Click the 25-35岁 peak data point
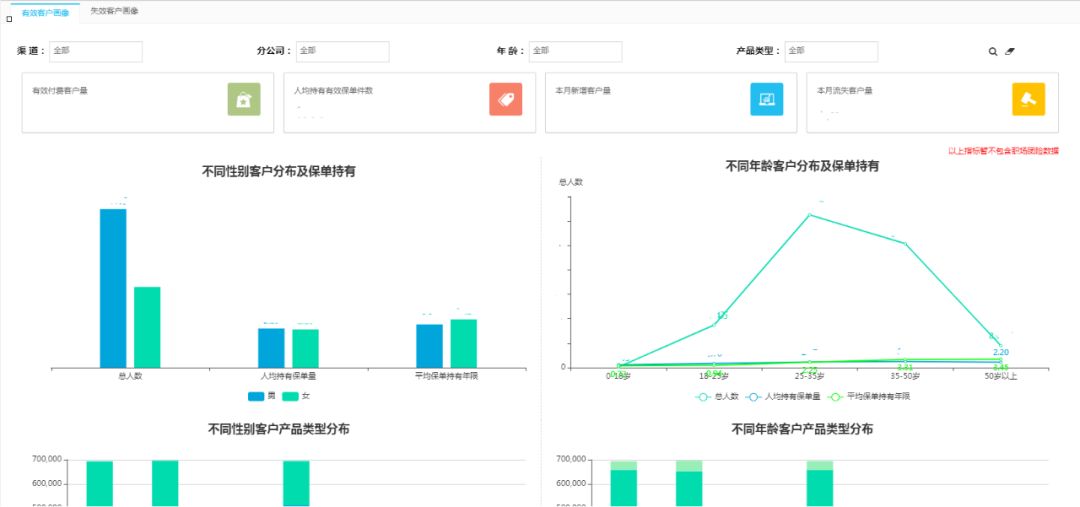Image resolution: width=1080 pixels, height=507 pixels. pos(809,214)
